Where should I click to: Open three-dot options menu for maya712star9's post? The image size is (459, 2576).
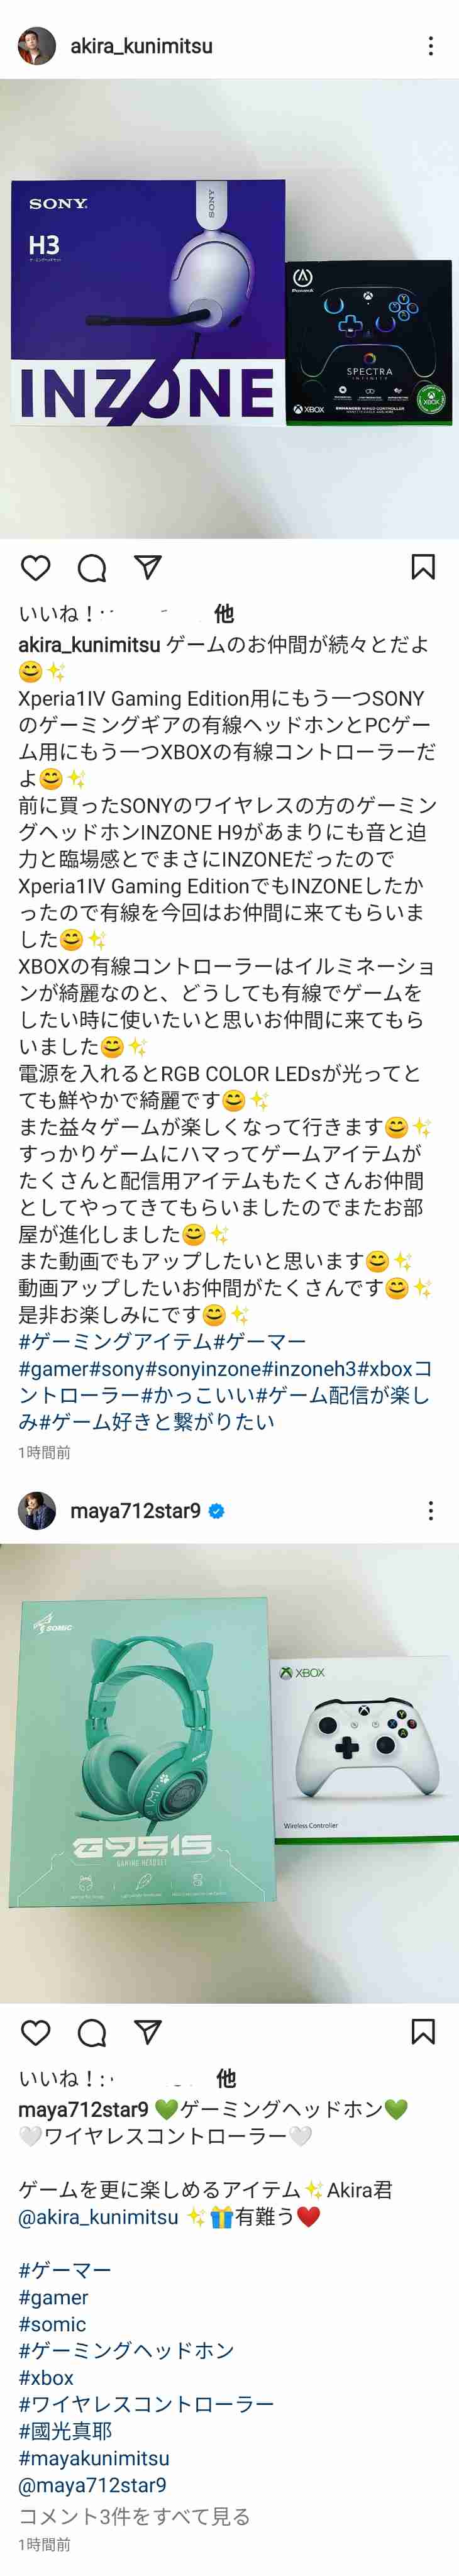pos(431,1510)
